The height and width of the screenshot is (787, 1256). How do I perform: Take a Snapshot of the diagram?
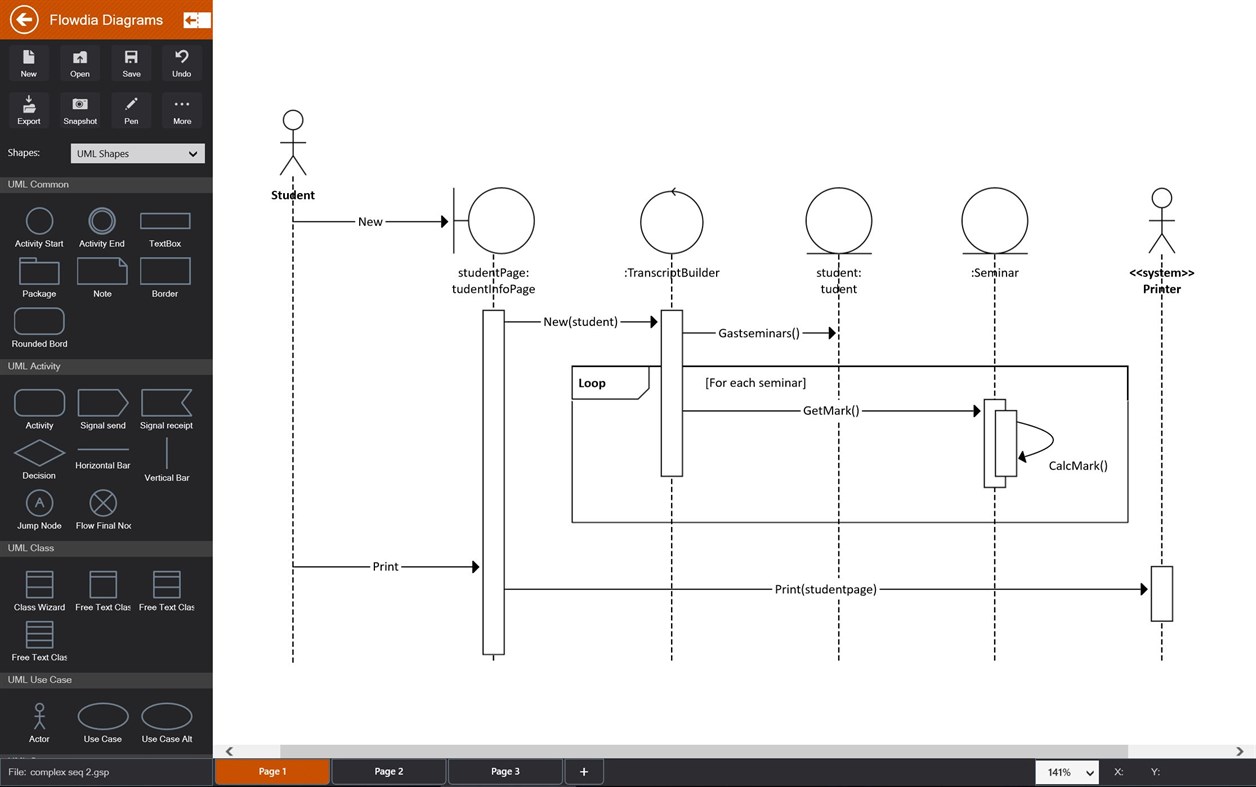(80, 108)
